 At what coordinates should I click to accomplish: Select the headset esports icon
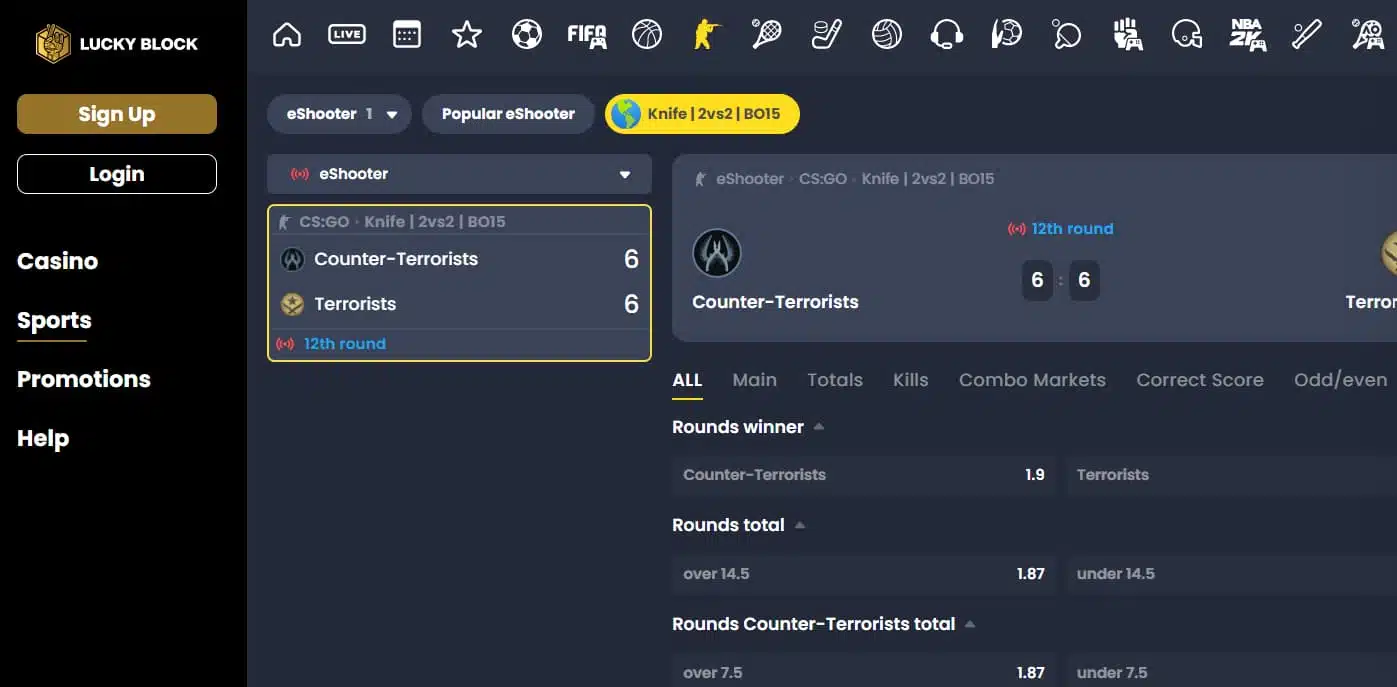coord(947,35)
